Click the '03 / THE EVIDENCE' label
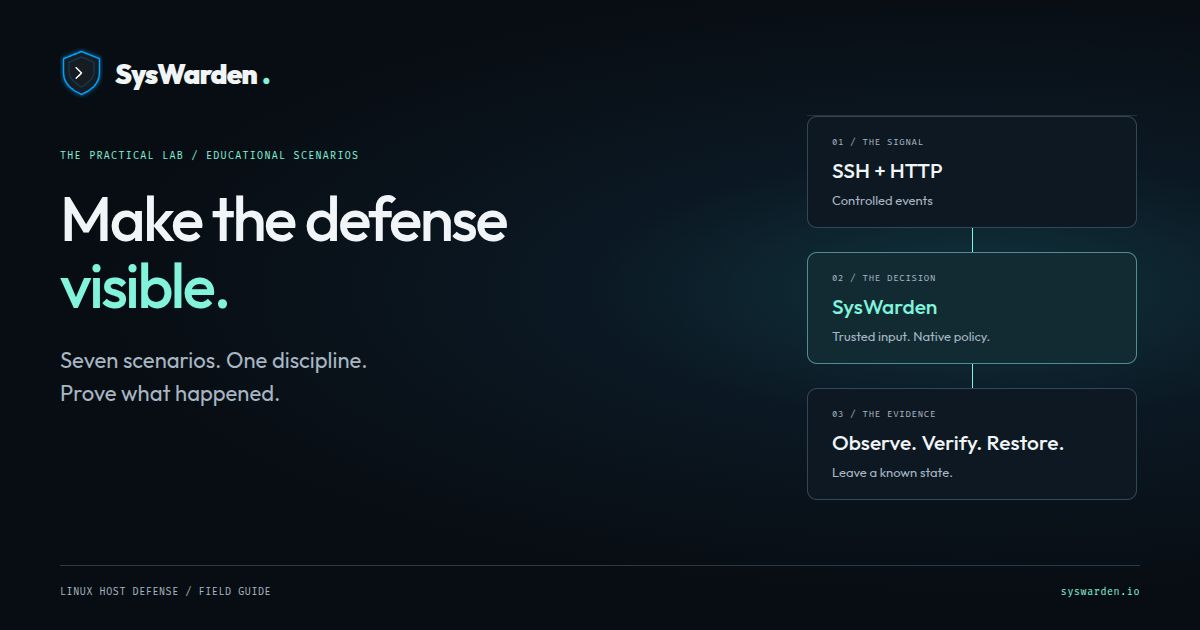Image resolution: width=1200 pixels, height=630 pixels. pos(884,414)
